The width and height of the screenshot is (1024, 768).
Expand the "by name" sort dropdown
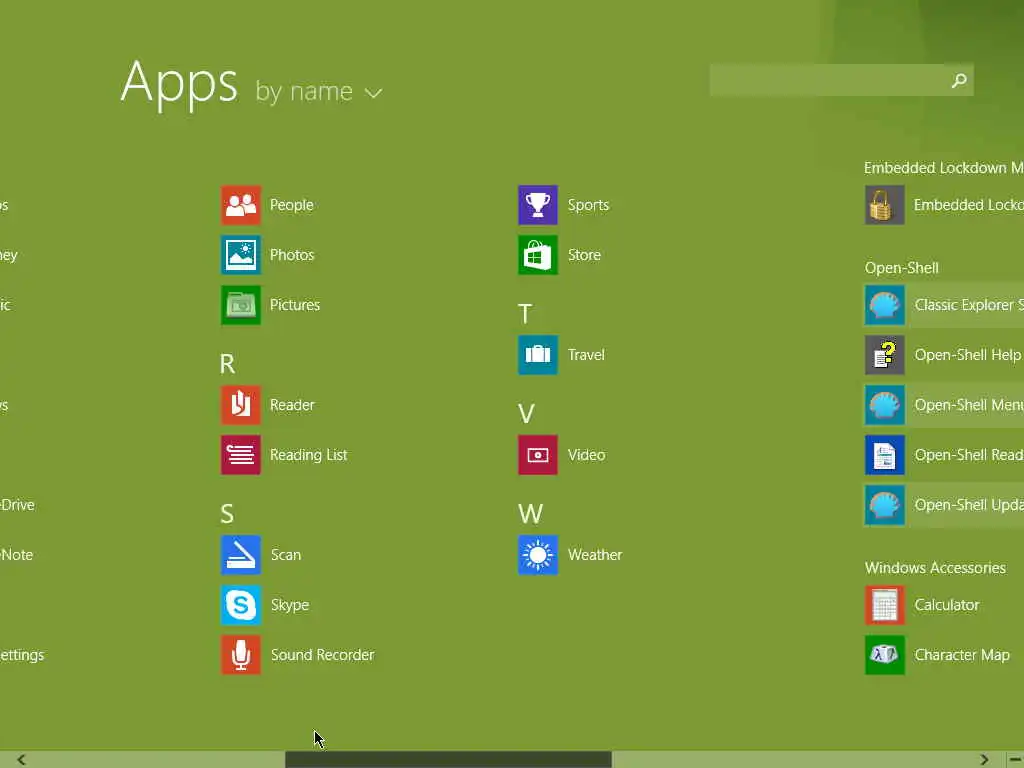coord(319,91)
